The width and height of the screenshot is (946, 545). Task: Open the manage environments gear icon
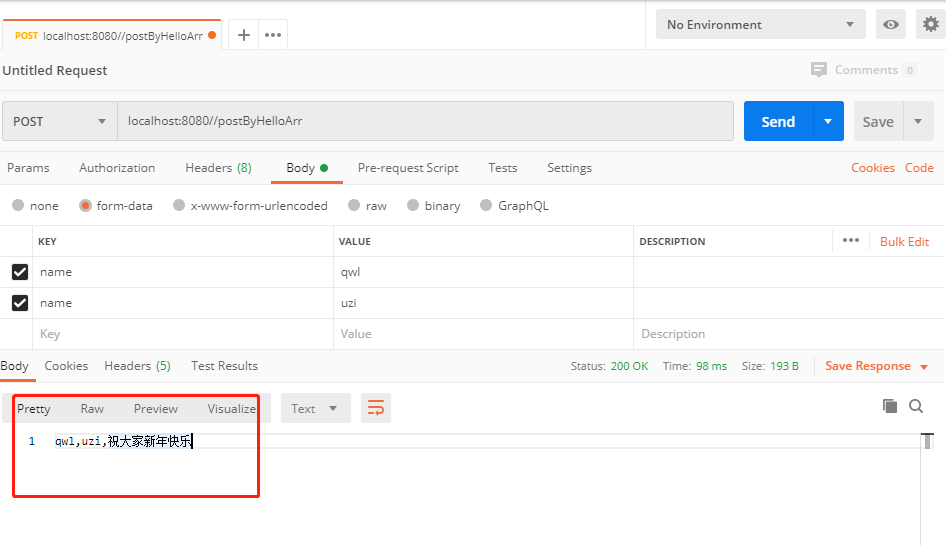click(930, 24)
